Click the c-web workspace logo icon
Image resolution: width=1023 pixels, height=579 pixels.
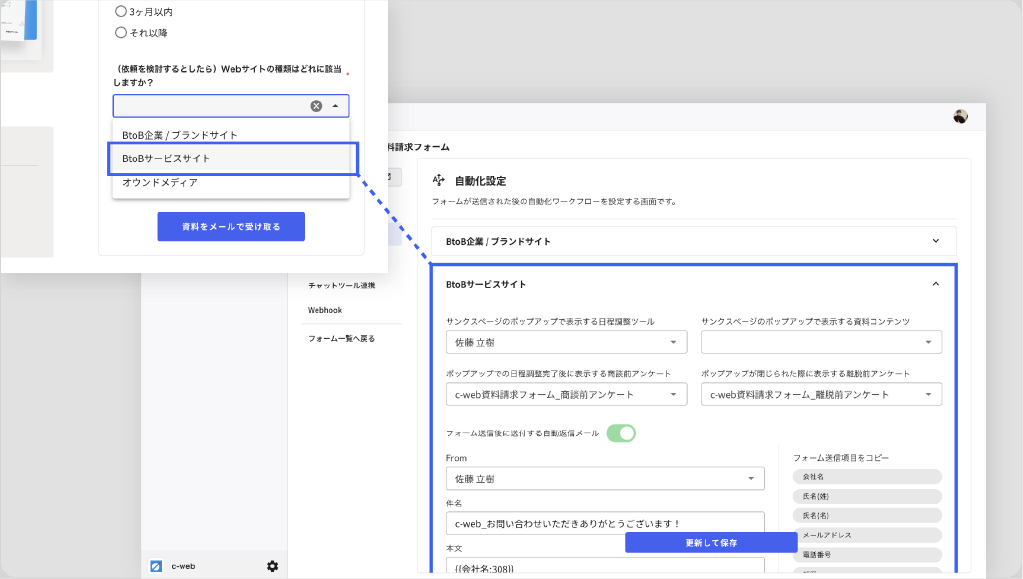pos(155,566)
